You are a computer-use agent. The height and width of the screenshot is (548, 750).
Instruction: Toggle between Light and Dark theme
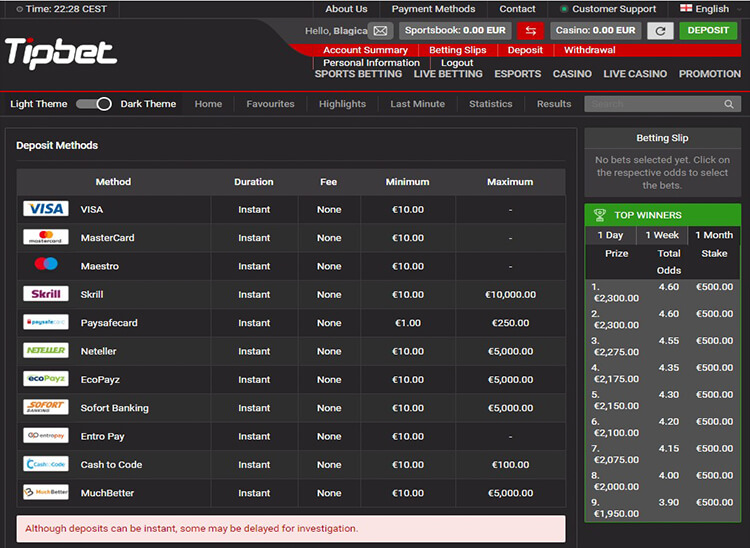pos(93,104)
